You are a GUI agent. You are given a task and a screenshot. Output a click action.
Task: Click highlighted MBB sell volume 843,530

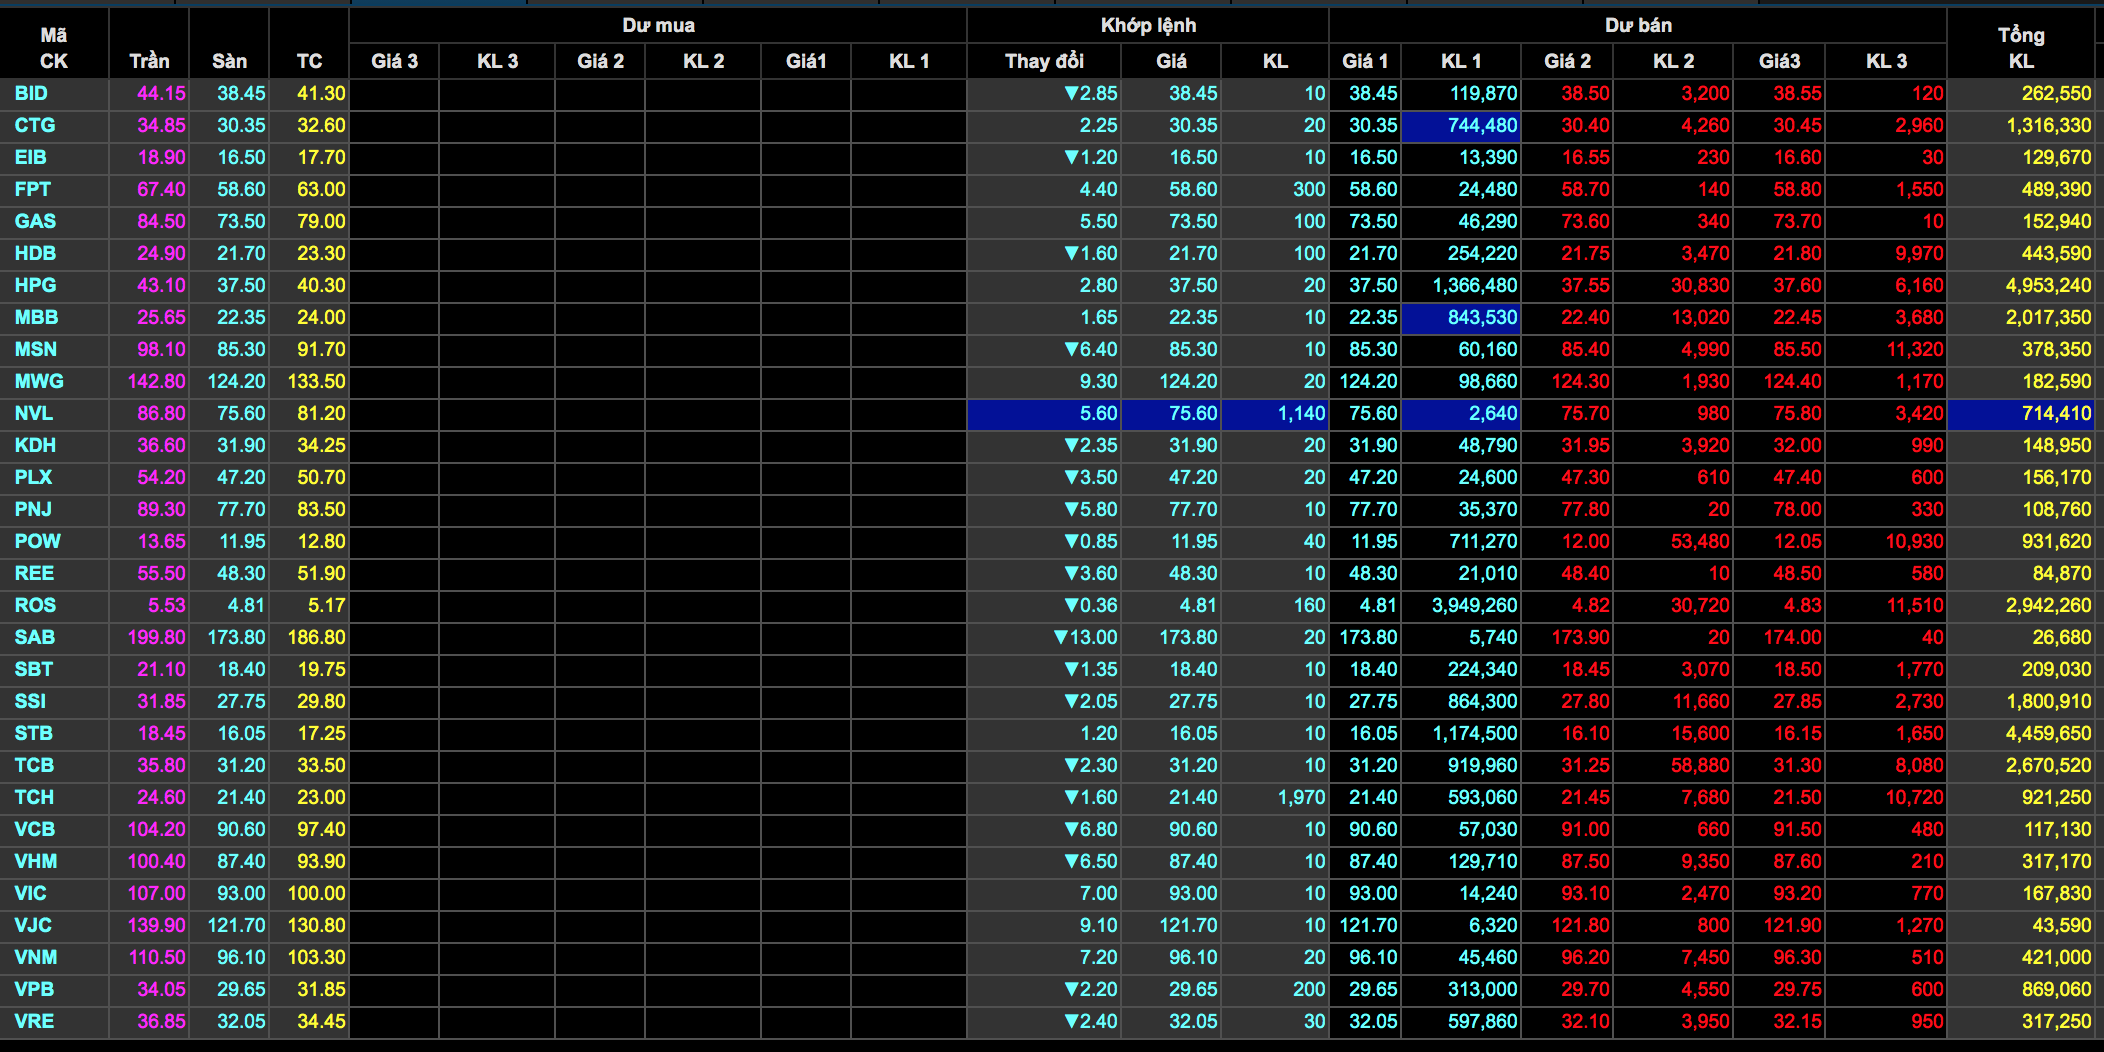click(1462, 317)
